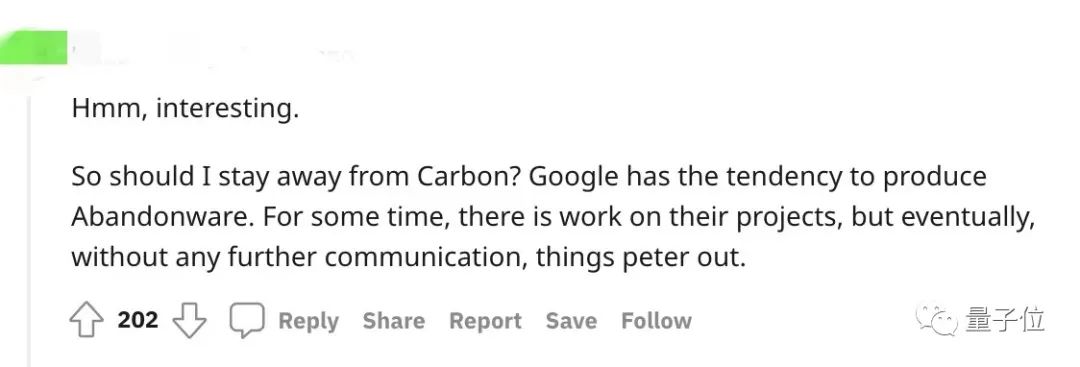The width and height of the screenshot is (1080, 367).
Task: Click the 202 vote score
Action: pos(138,320)
